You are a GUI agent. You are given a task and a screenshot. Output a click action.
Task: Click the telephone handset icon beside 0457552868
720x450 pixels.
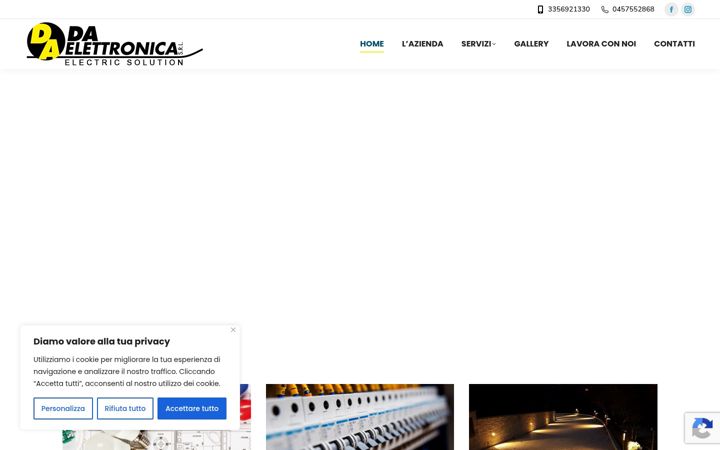tap(605, 9)
